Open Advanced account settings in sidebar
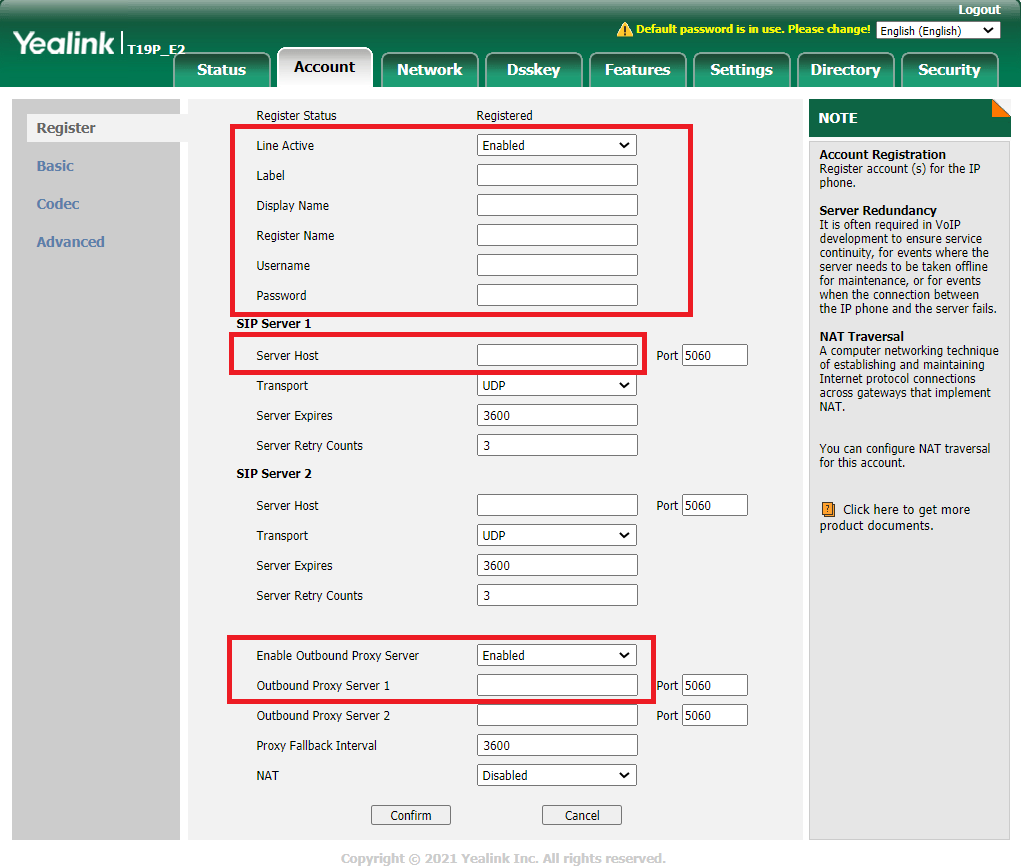This screenshot has width=1021, height=866. (70, 242)
